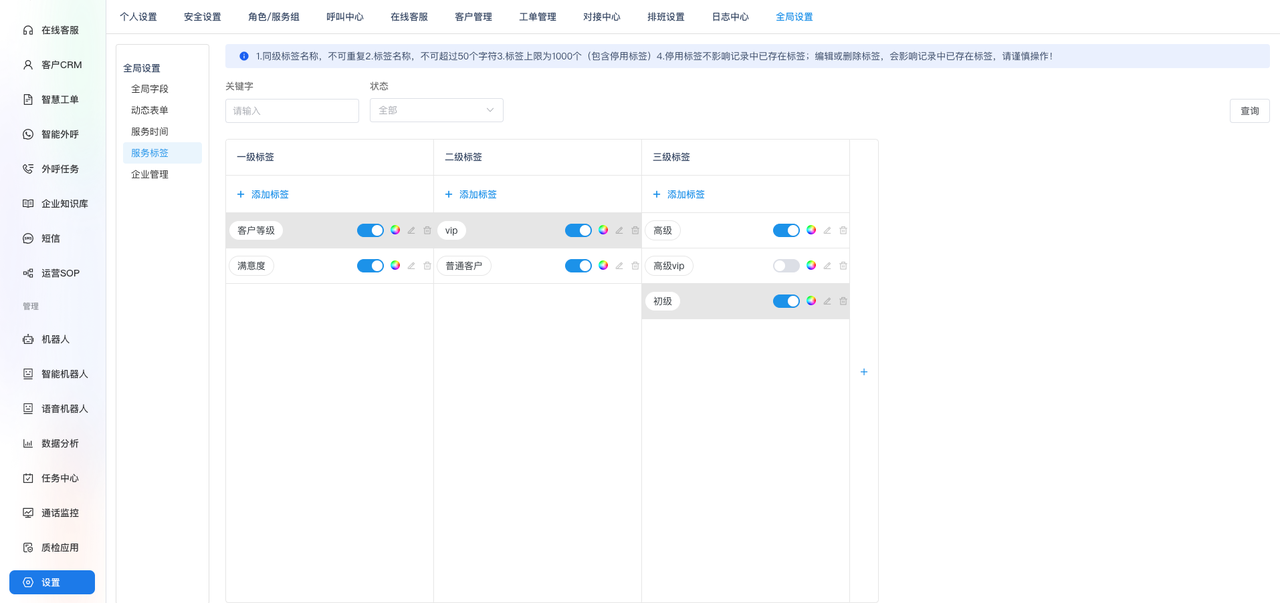Screen dimensions: 1280x603
Task: Delete the 客户等级 tag via trash icon
Action: pos(427,230)
